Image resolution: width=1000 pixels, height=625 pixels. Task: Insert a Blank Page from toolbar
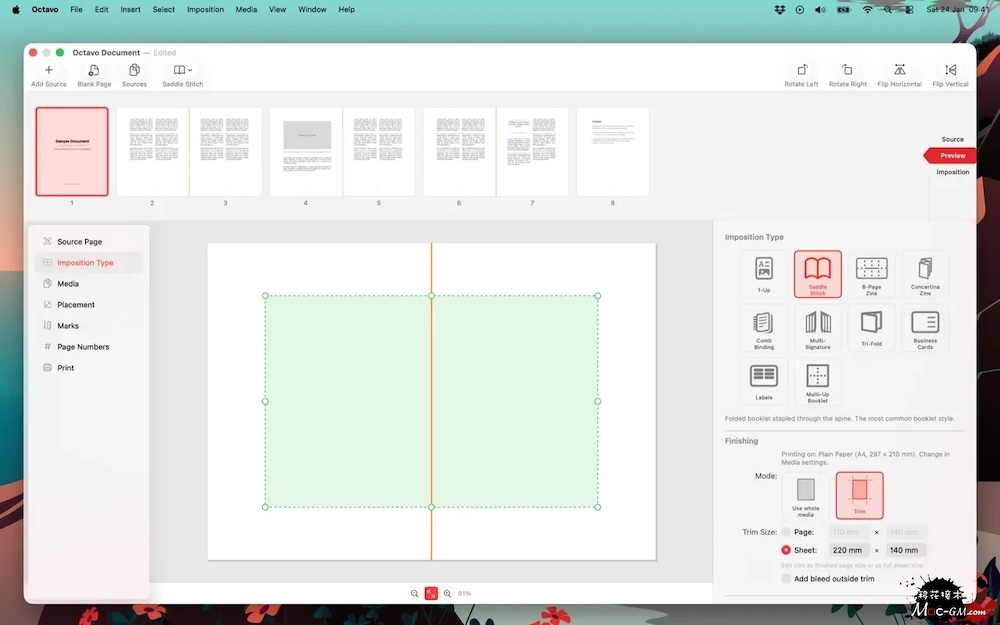pyautogui.click(x=94, y=71)
